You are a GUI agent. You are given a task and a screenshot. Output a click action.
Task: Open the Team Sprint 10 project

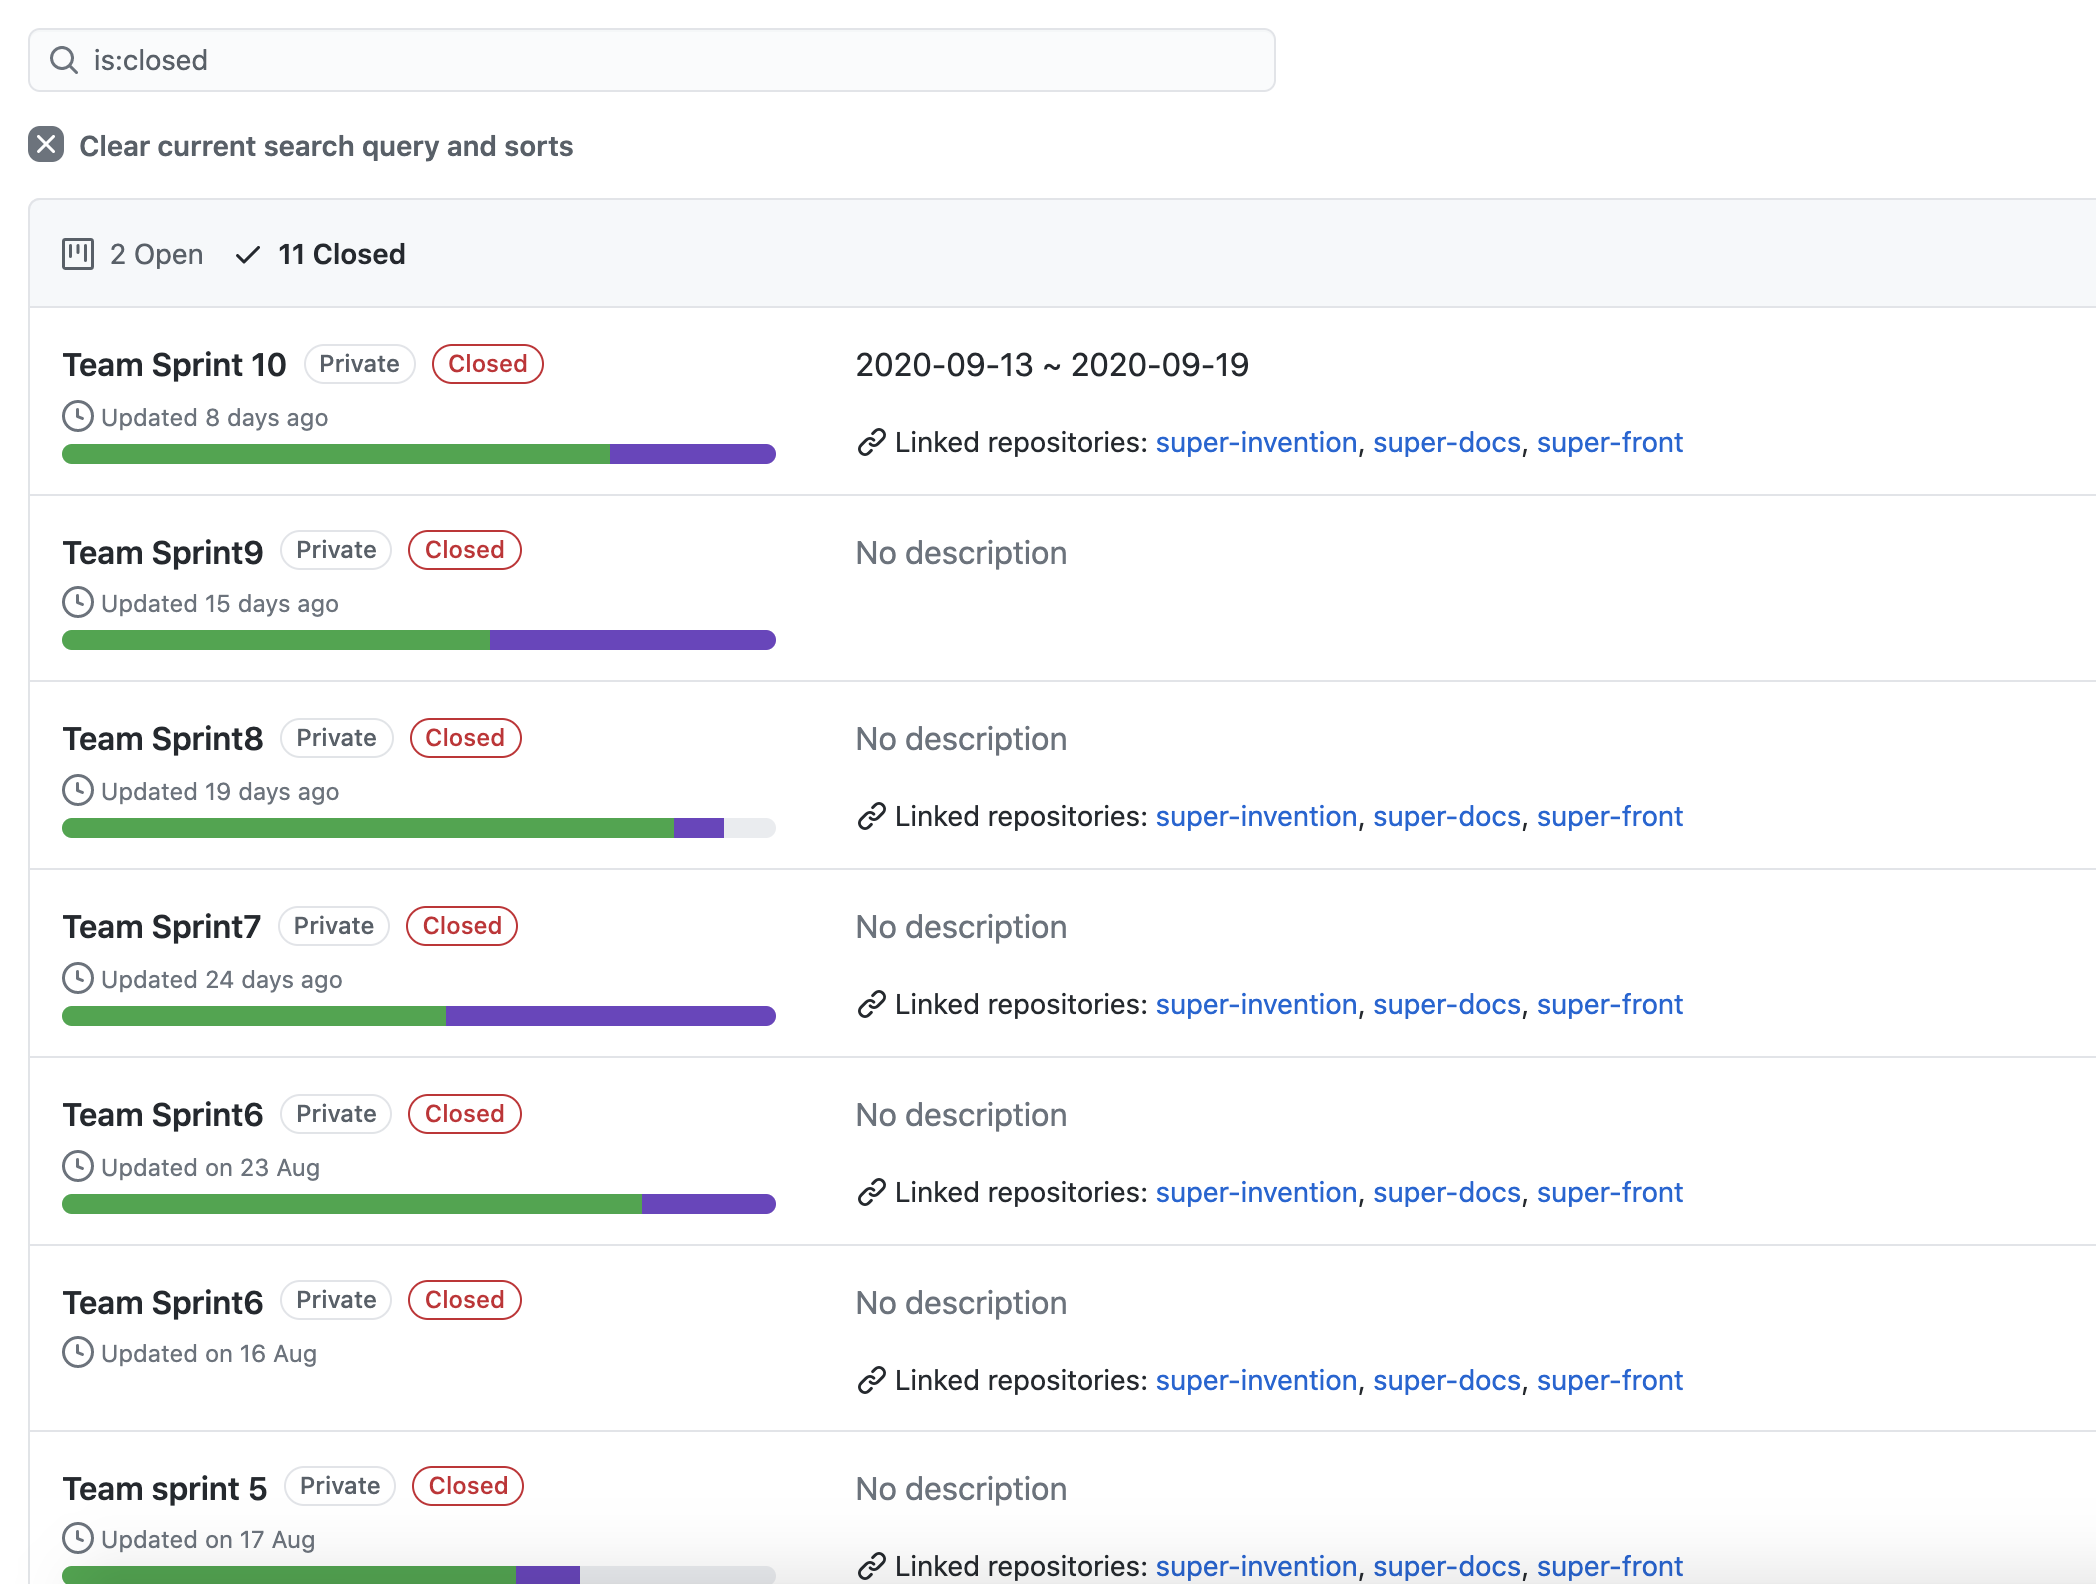174,365
